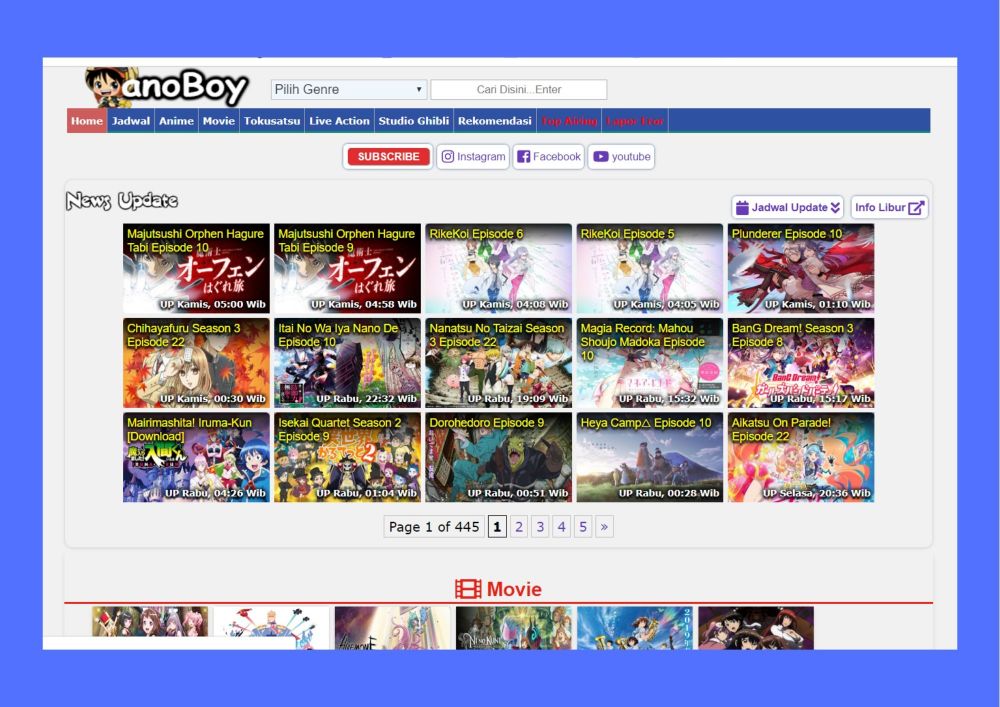The image size is (1000, 707).
Task: Go to pagination page 2
Action: point(519,527)
